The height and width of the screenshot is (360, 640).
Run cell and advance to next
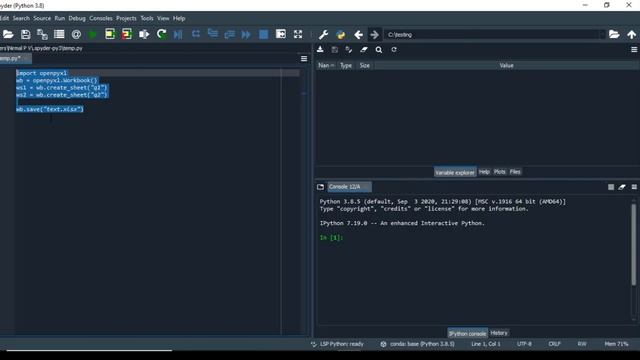coord(127,34)
